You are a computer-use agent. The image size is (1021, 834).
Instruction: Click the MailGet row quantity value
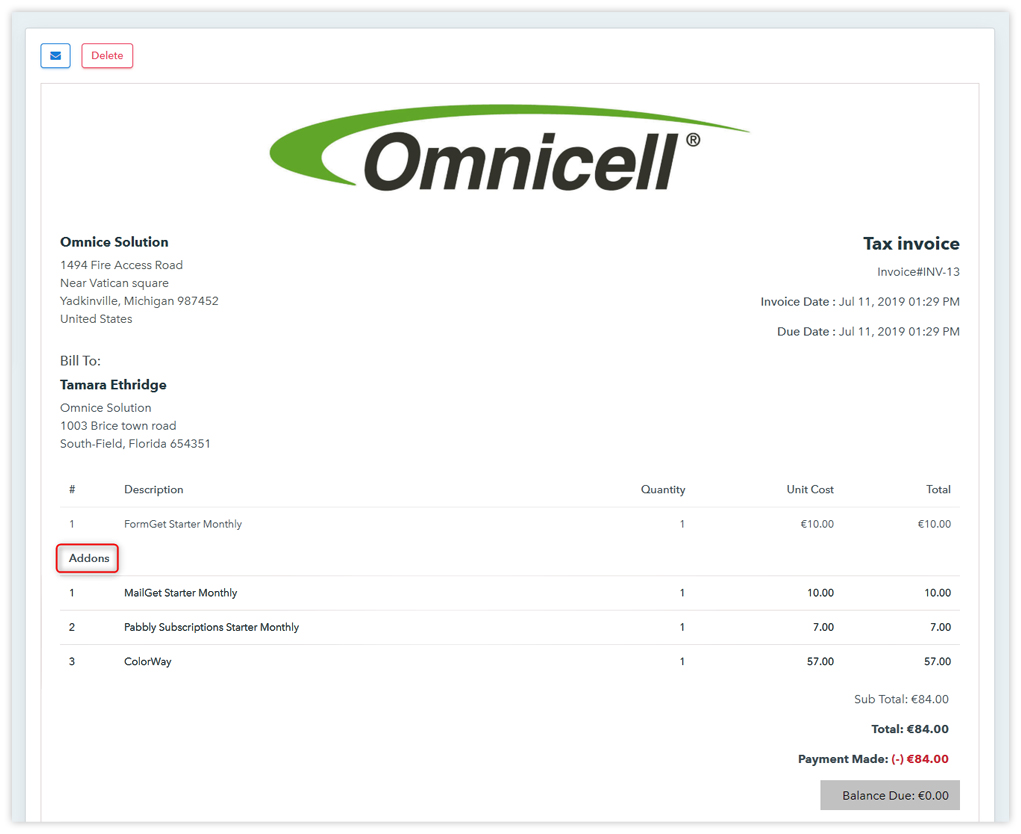coord(682,593)
